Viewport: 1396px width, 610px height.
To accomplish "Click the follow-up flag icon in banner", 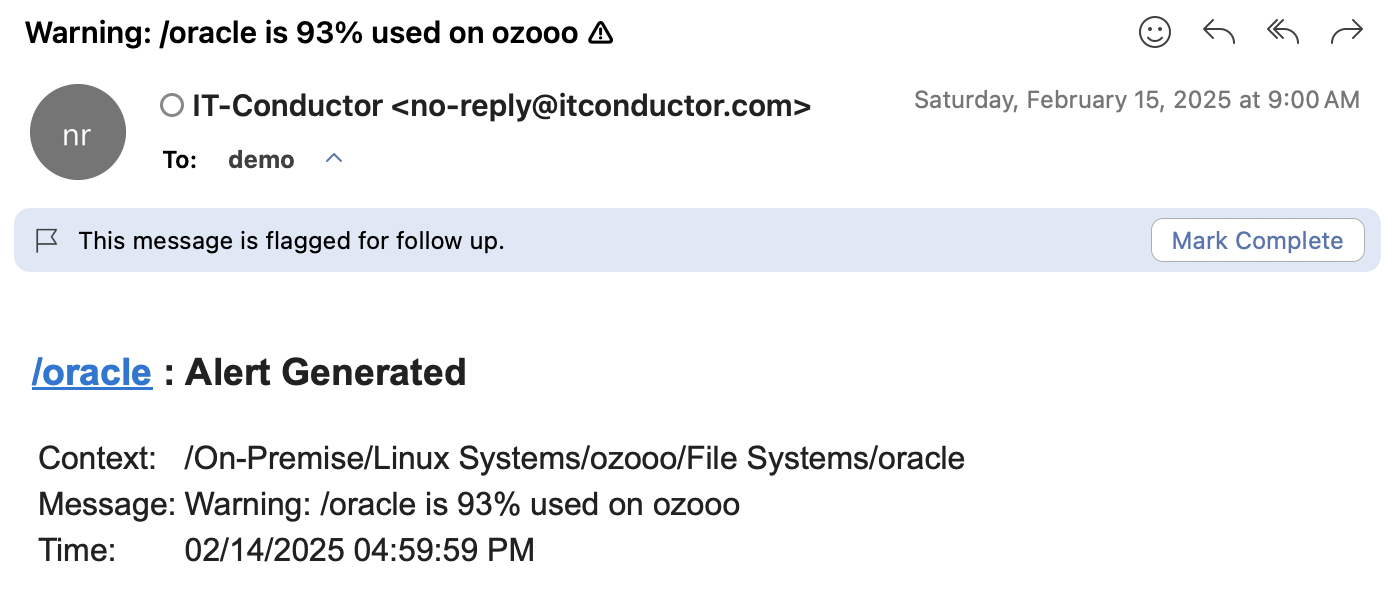I will pyautogui.click(x=46, y=241).
